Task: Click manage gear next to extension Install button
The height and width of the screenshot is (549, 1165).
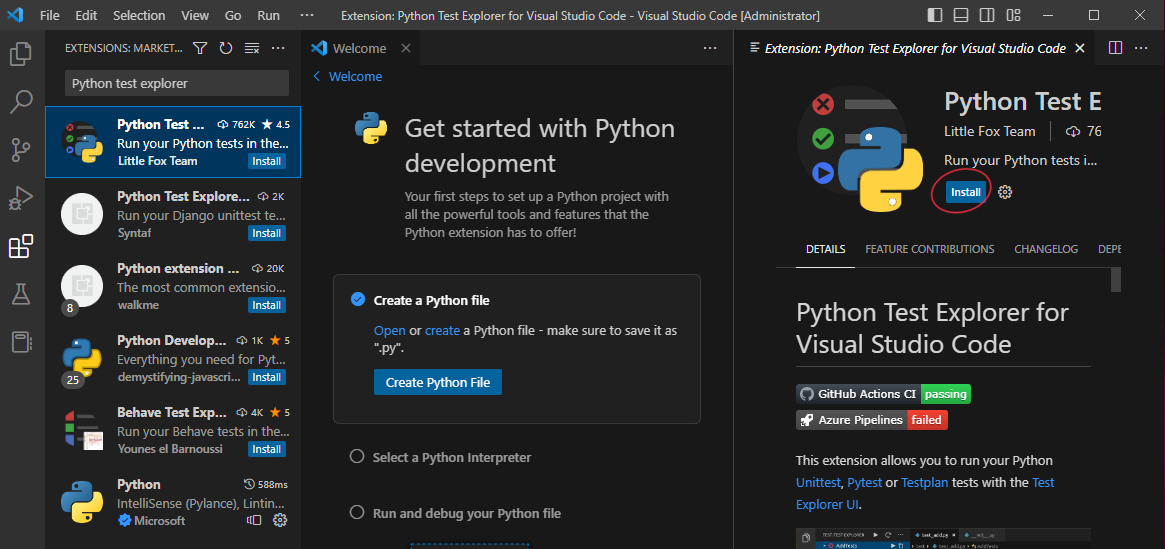Action: pos(1005,192)
